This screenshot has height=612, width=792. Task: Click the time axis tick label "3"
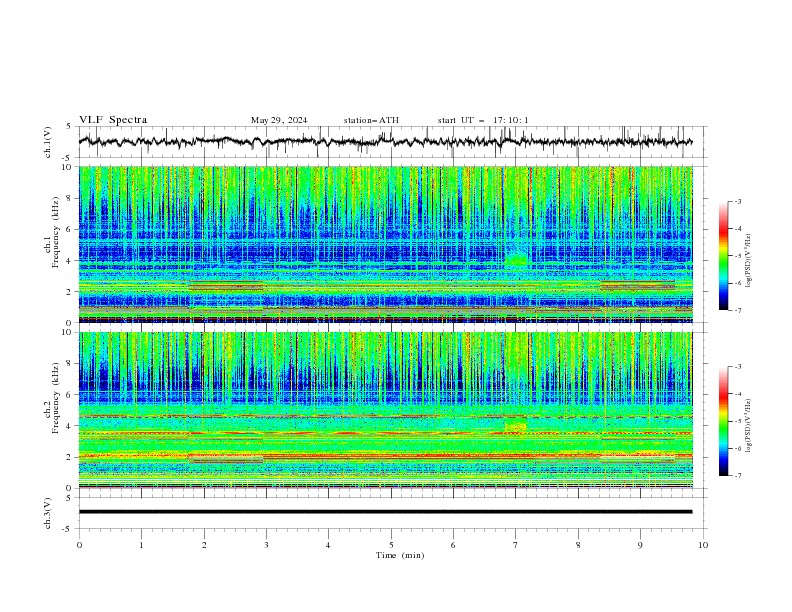pos(266,545)
